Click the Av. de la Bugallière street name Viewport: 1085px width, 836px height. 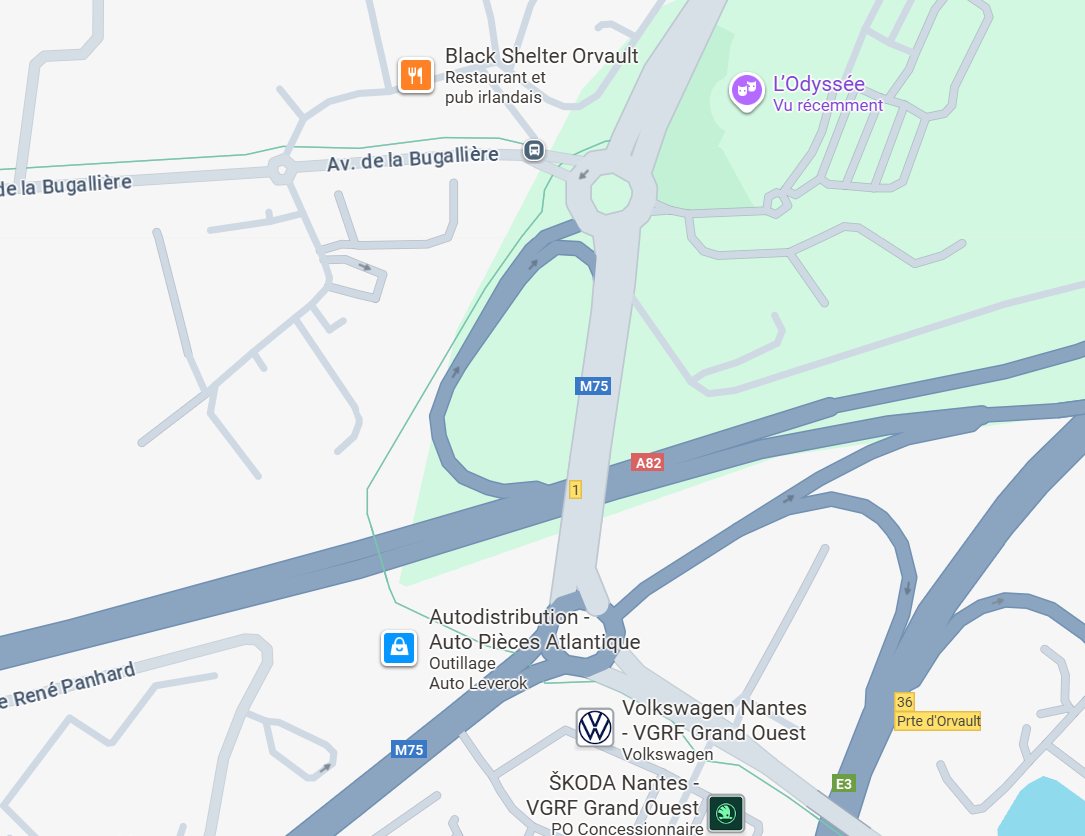[x=412, y=158]
